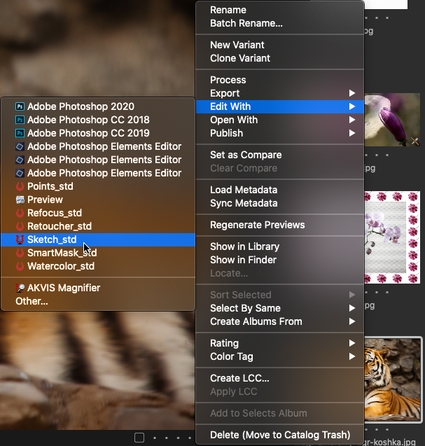Select the tiger thumbnail in browser
The image size is (425, 446).
pos(392,379)
